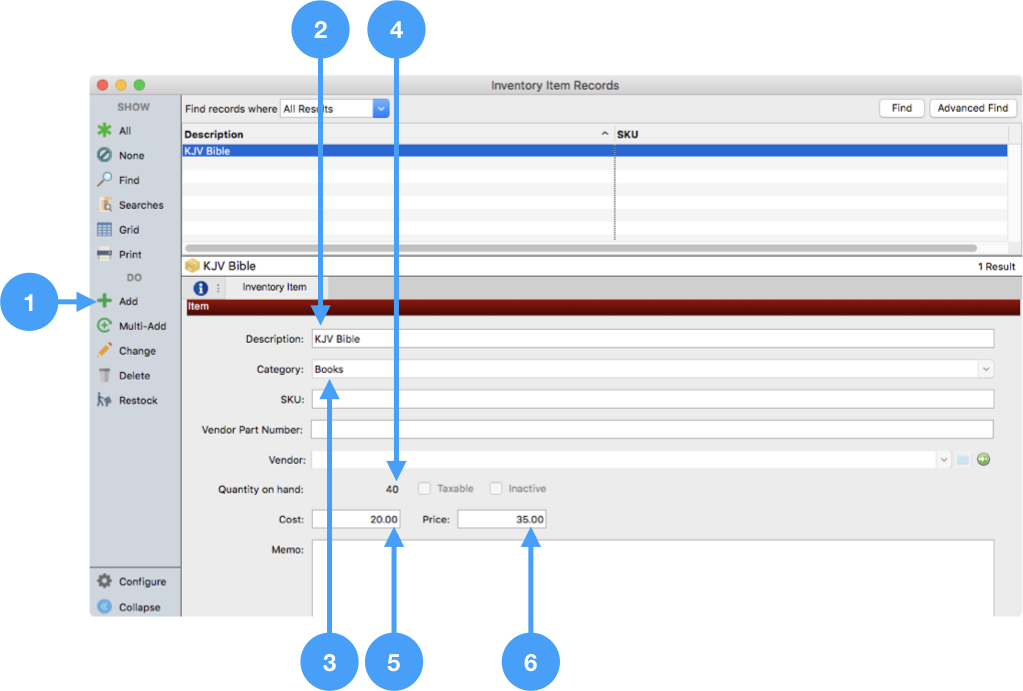Expand the Find records where dropdown
Image resolution: width=1023 pixels, height=691 pixels.
tap(380, 109)
